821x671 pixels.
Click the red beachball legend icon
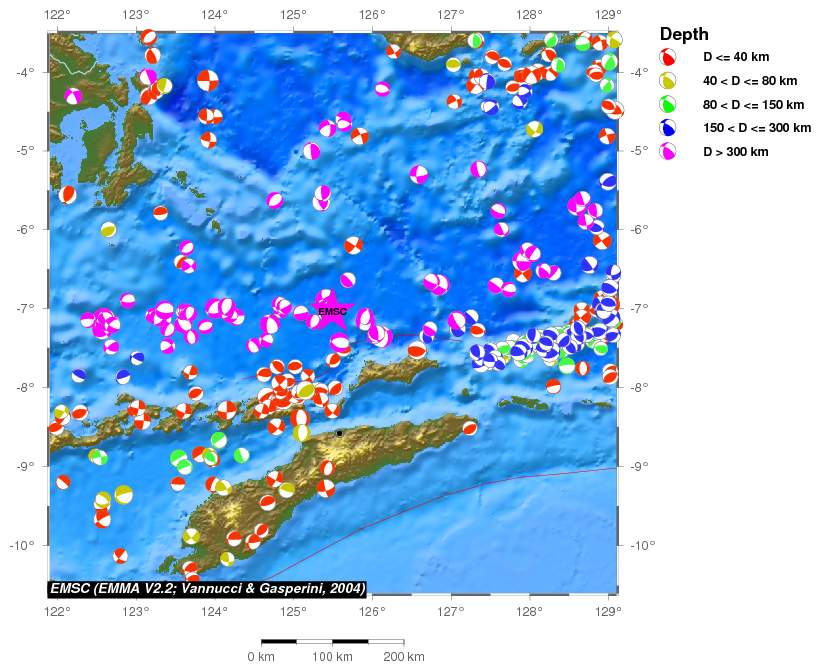pyautogui.click(x=668, y=58)
